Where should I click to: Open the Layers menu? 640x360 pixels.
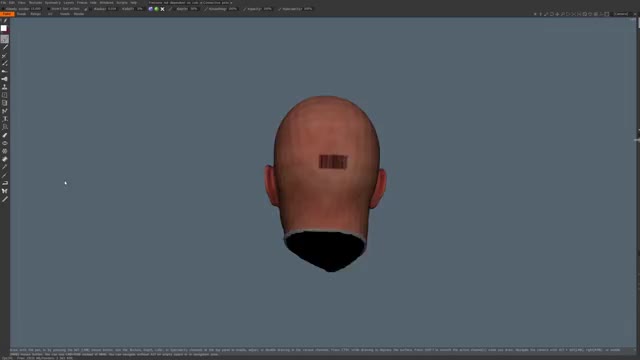pos(69,2)
